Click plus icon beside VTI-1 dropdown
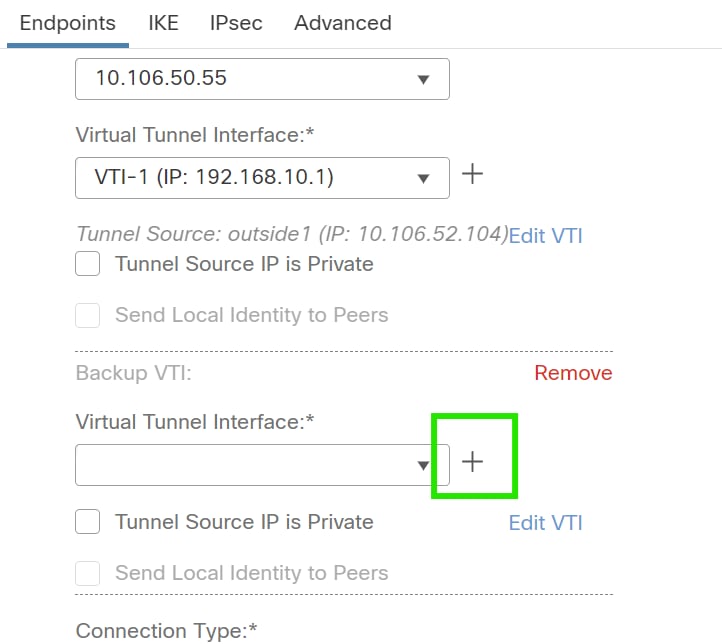Screen dimensions: 722x644 pos(472,175)
